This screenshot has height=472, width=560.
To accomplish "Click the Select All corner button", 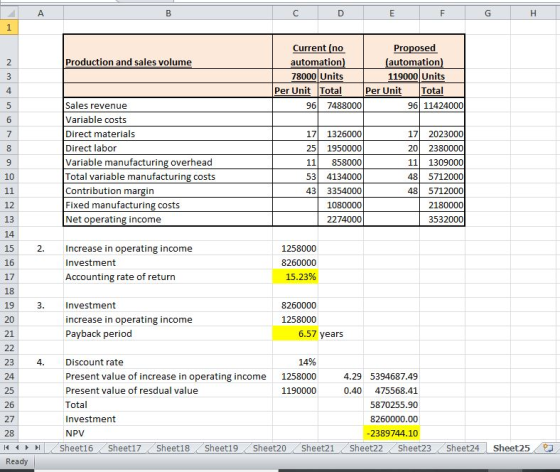I will tap(9, 13).
